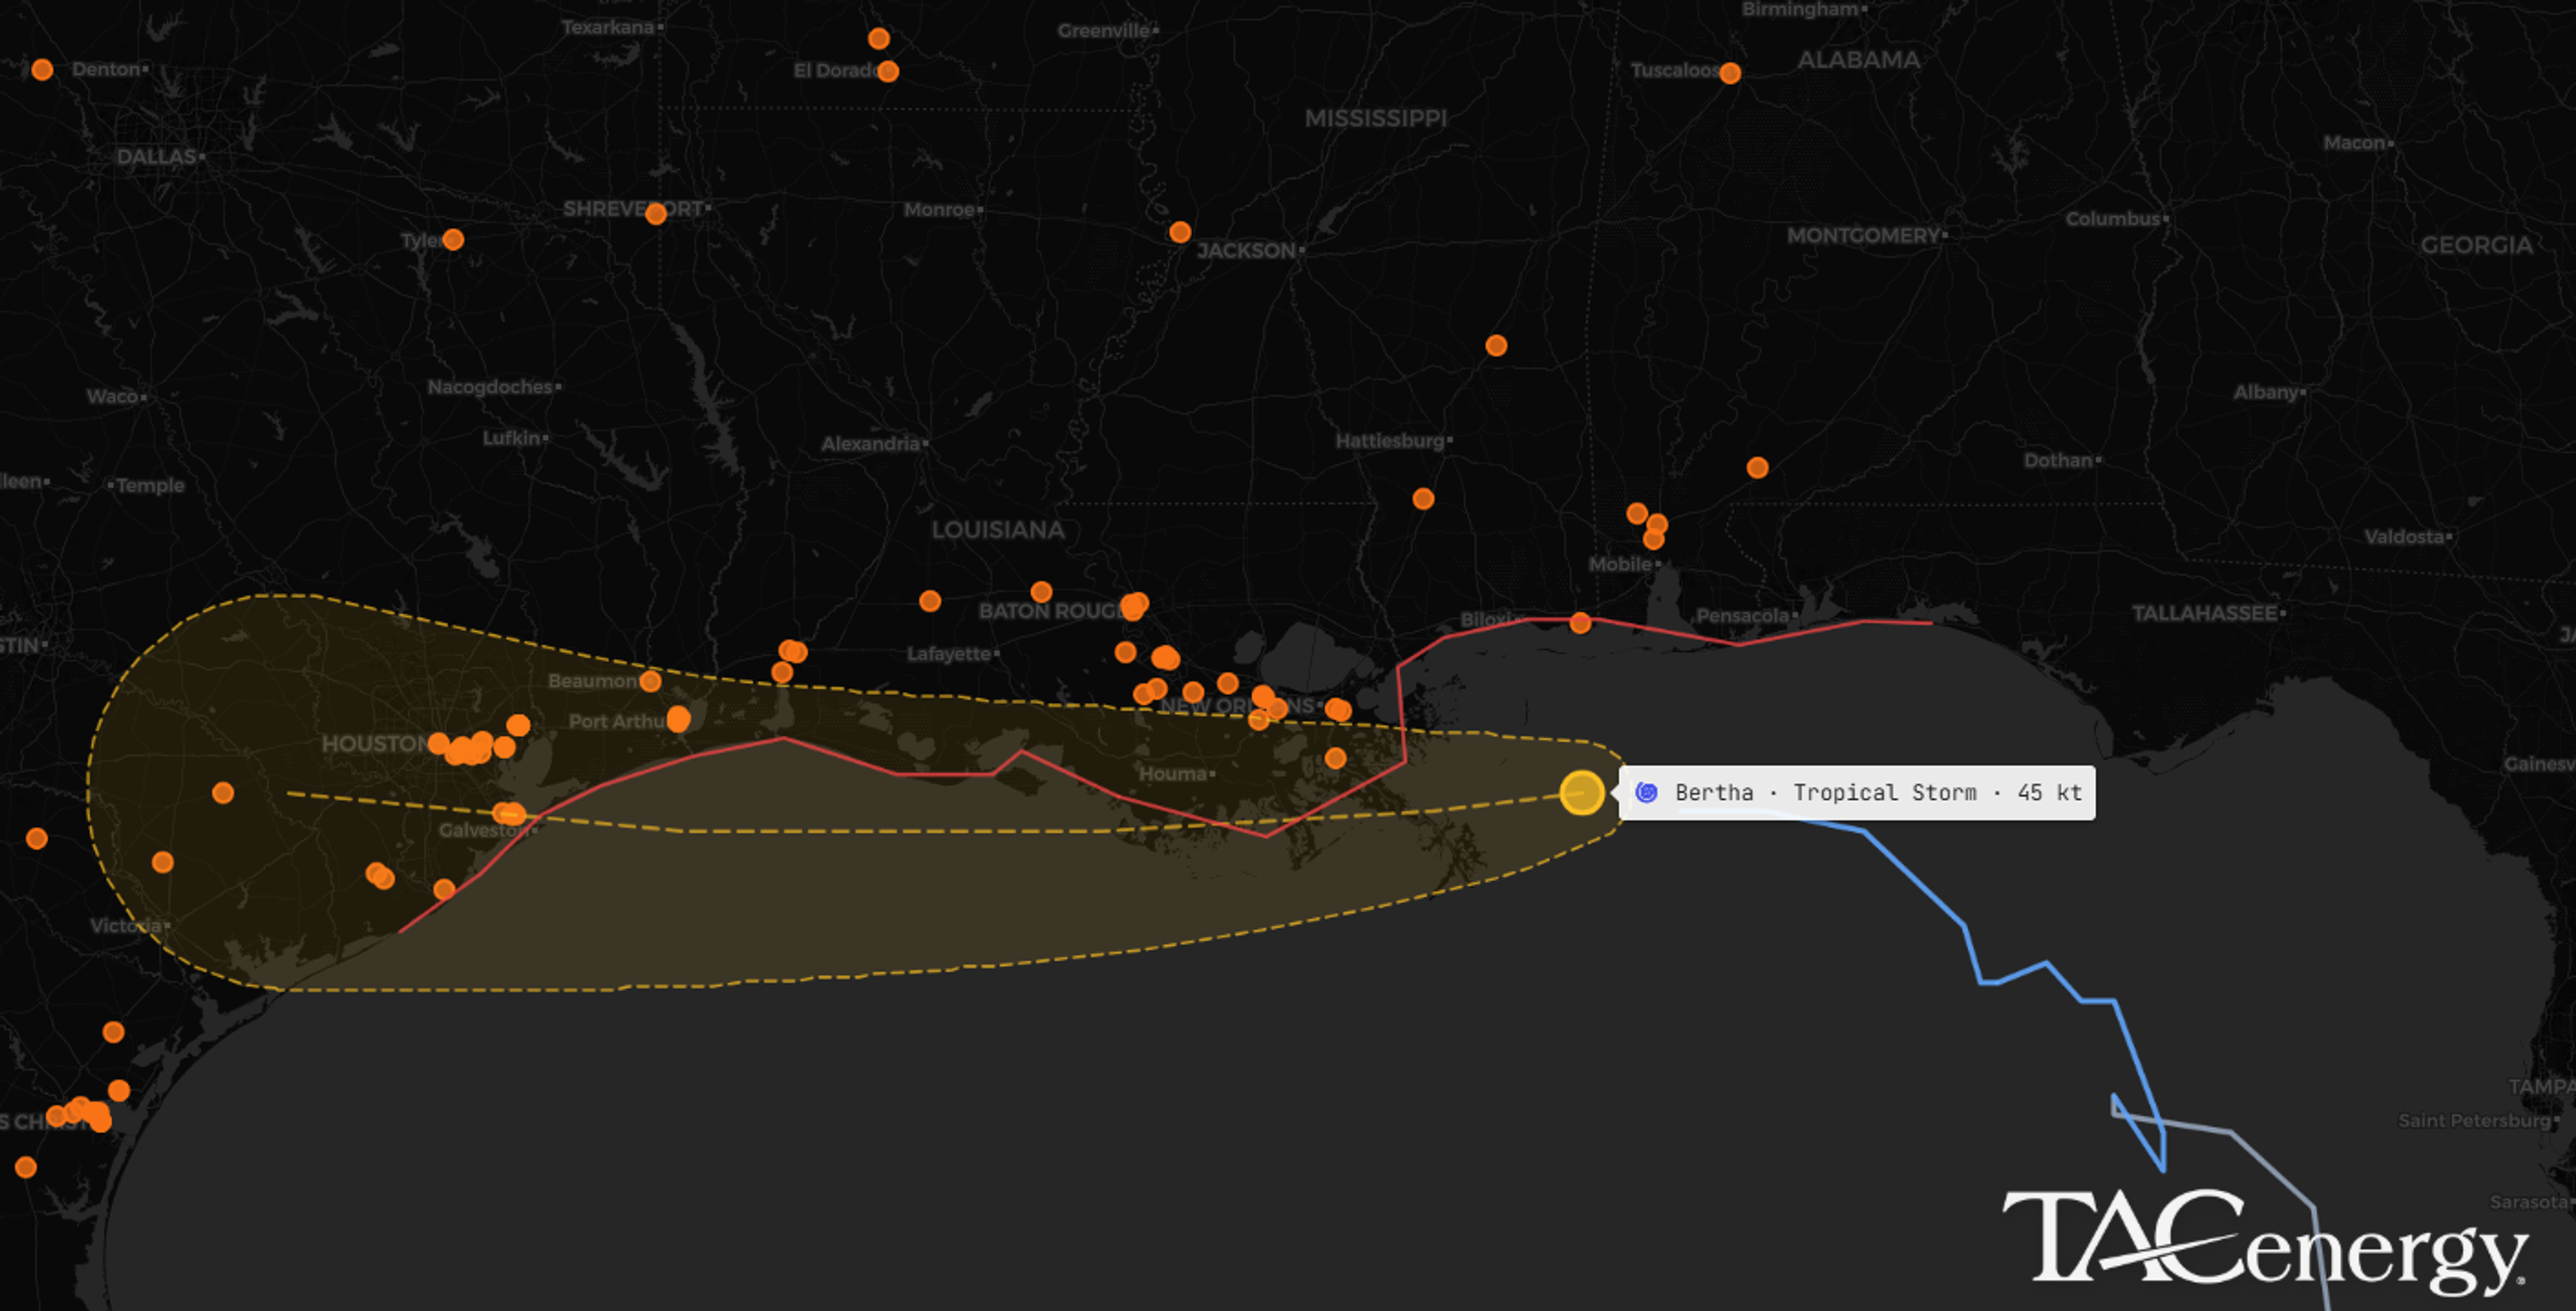Click the blue cyclone icon in Bertha tooltip
The width and height of the screenshot is (2576, 1311).
(x=1646, y=793)
